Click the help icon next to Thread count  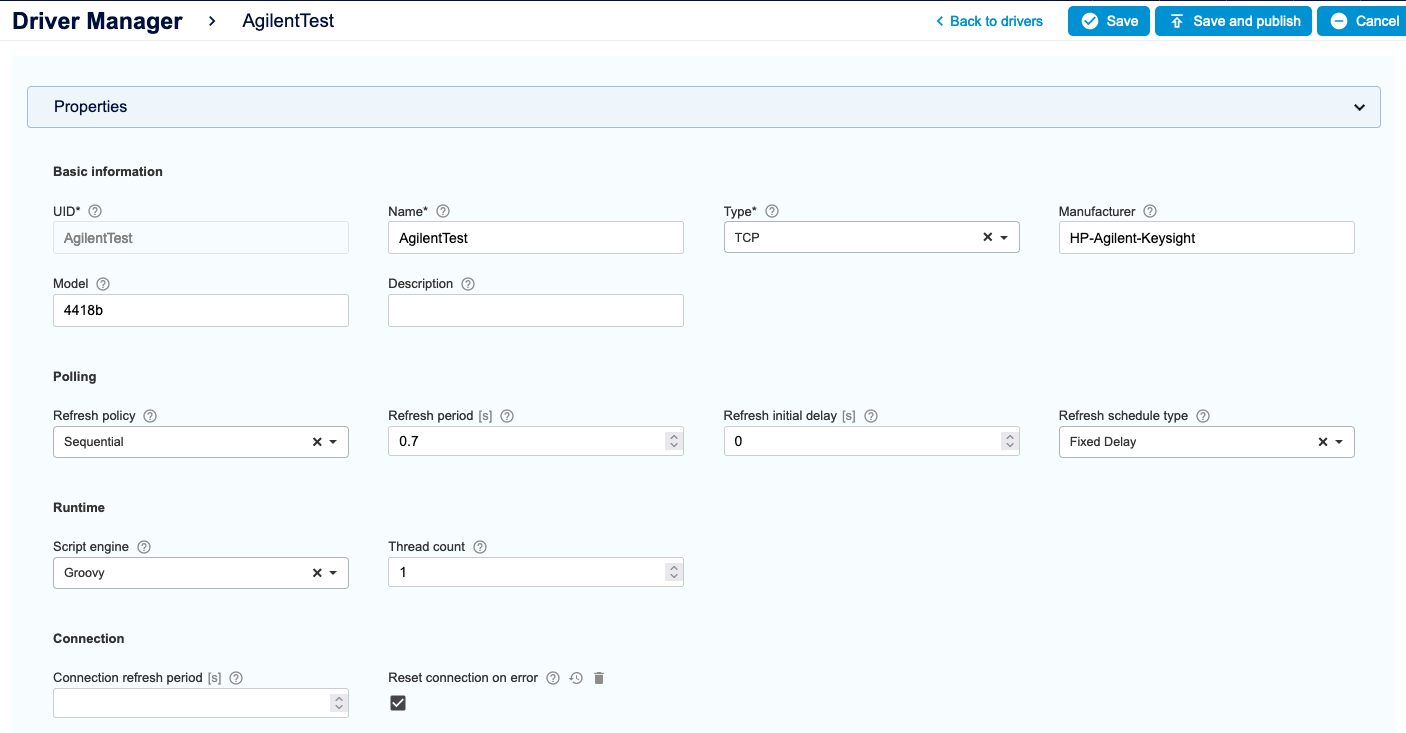pos(480,547)
